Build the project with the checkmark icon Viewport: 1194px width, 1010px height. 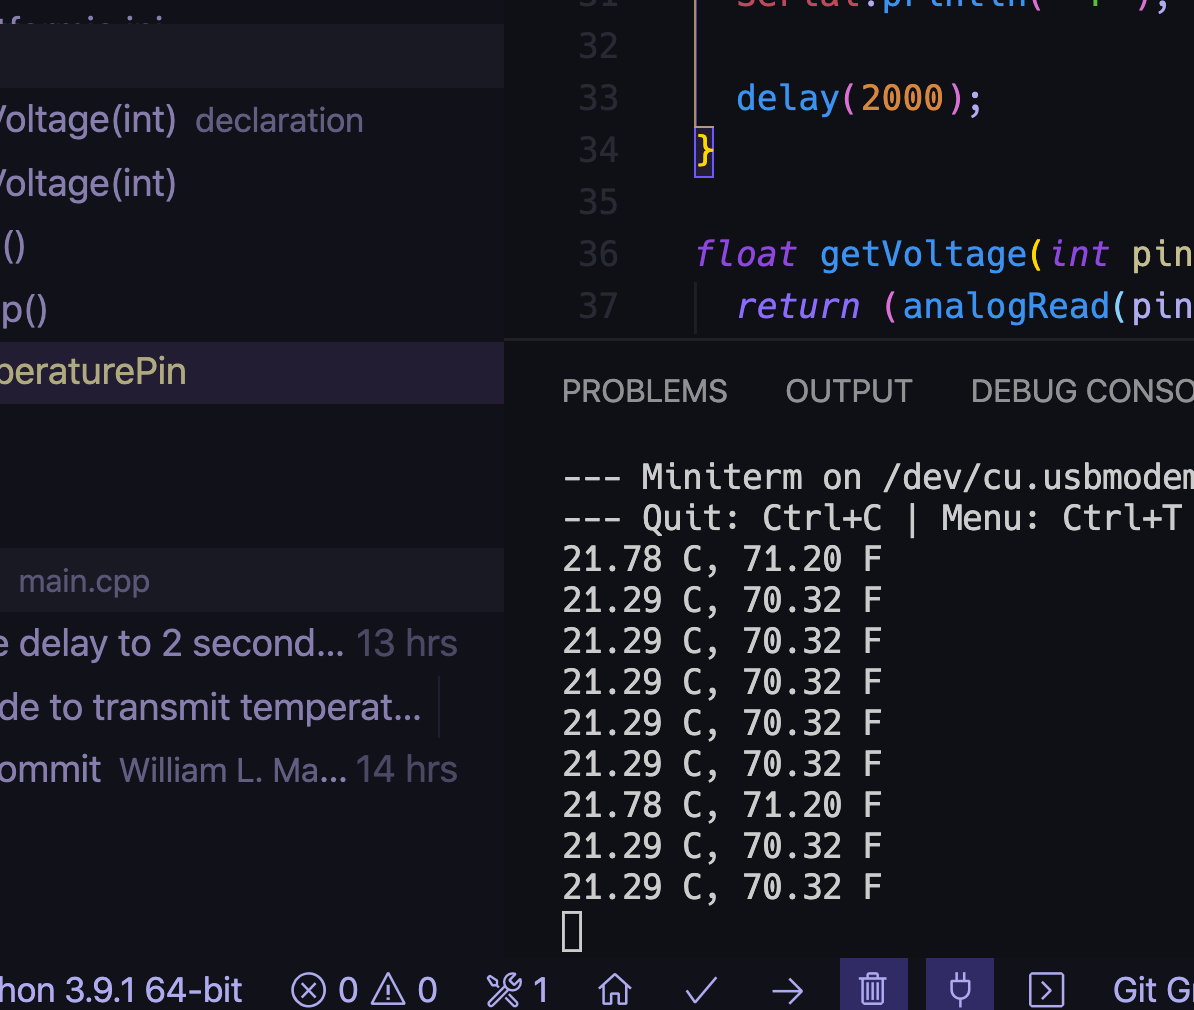click(701, 990)
